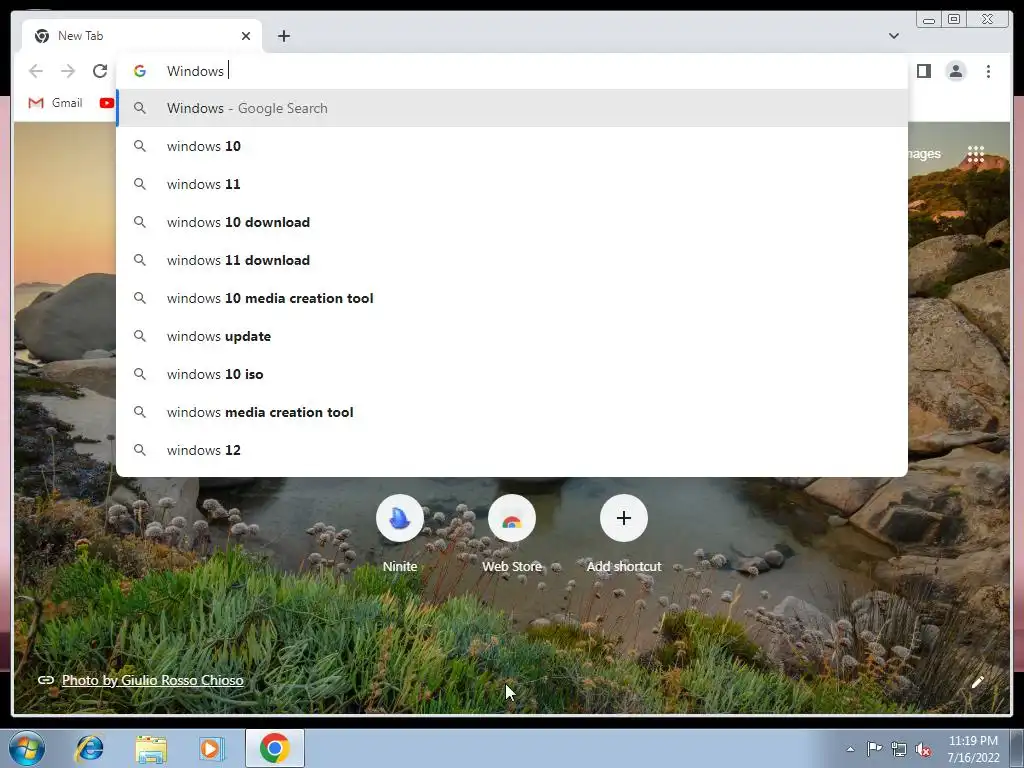Click the chain link icon beside photo credit
This screenshot has height=768, width=1024.
46,680
